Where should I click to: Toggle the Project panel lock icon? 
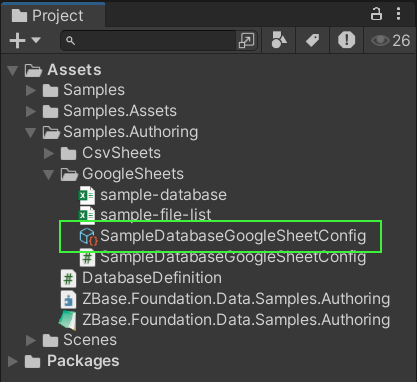(376, 14)
